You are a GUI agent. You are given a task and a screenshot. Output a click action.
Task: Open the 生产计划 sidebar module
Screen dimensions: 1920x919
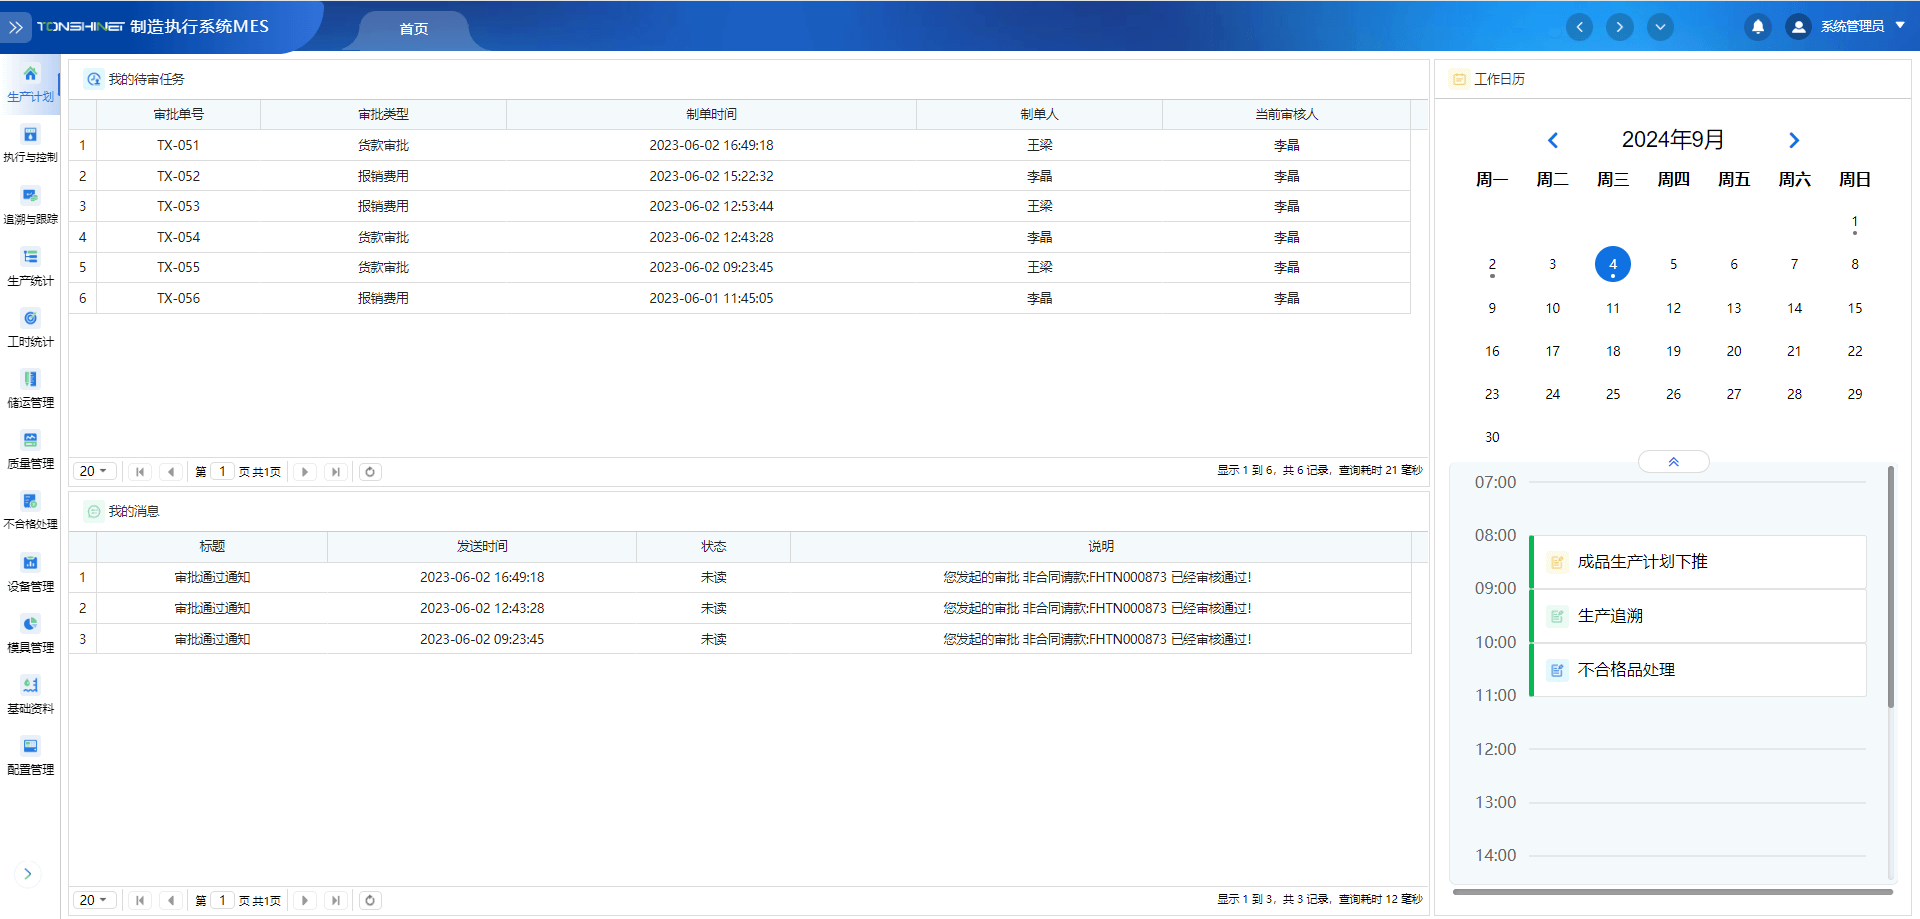(x=30, y=83)
